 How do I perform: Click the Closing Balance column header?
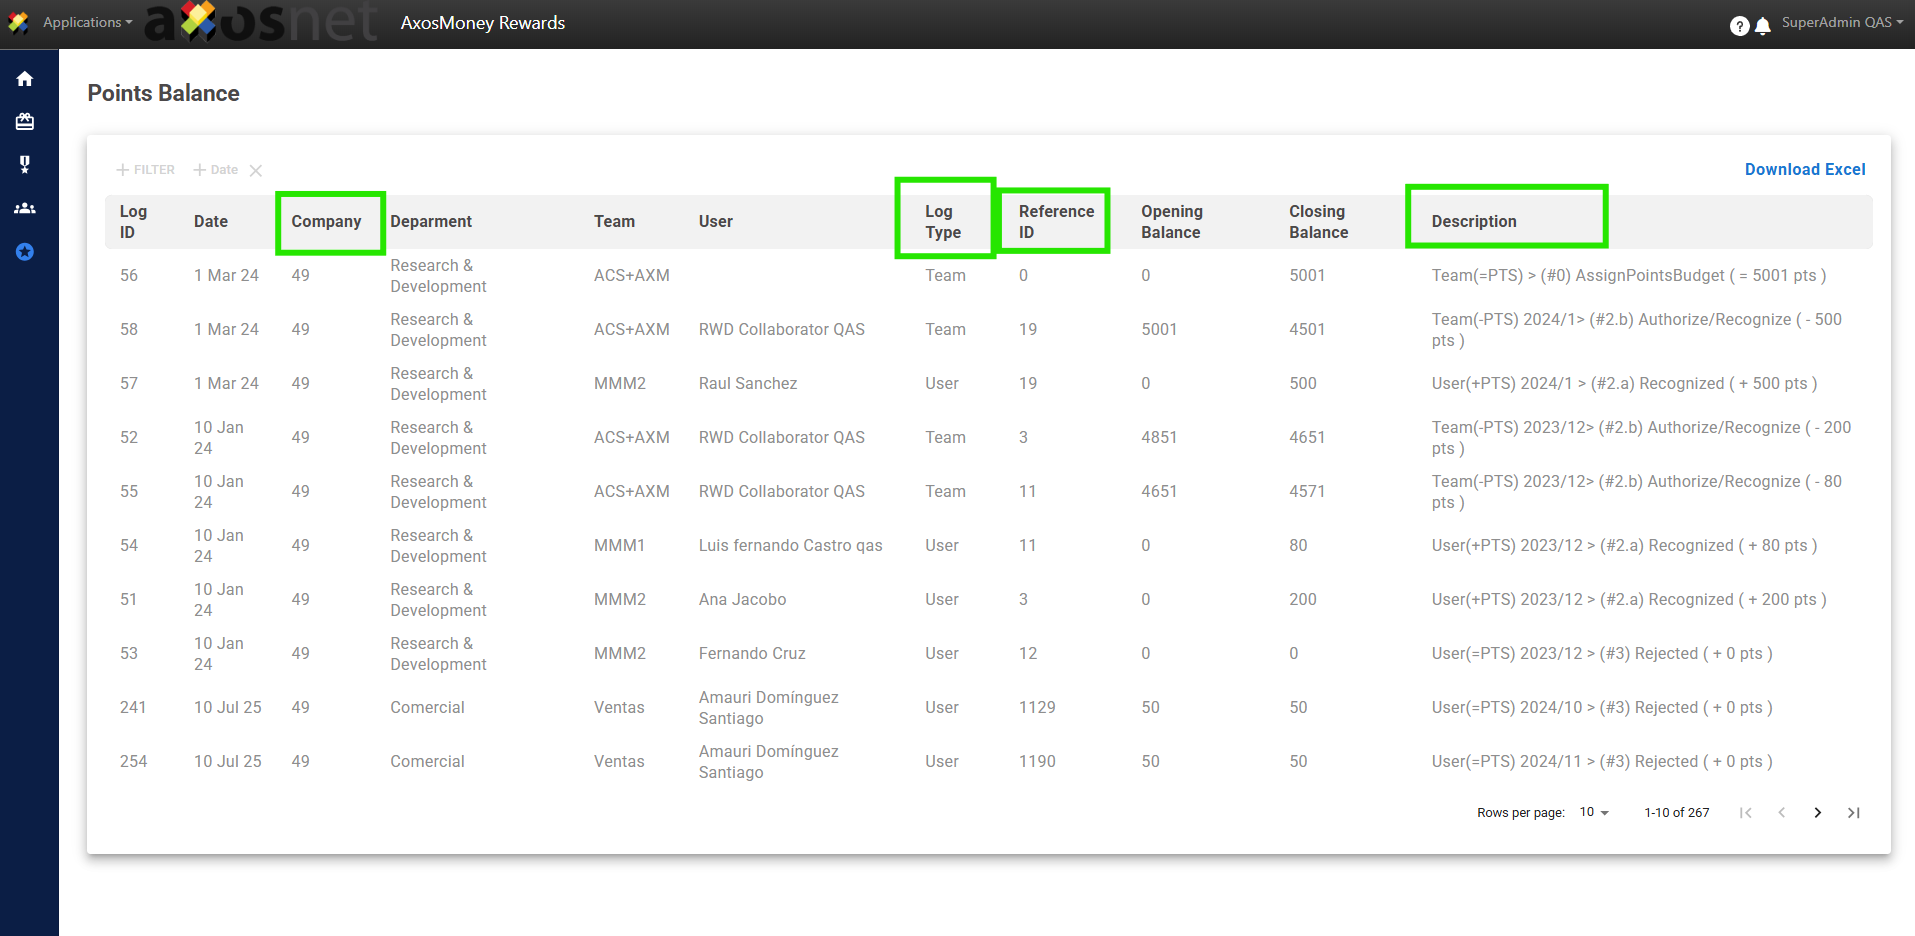[x=1318, y=222]
